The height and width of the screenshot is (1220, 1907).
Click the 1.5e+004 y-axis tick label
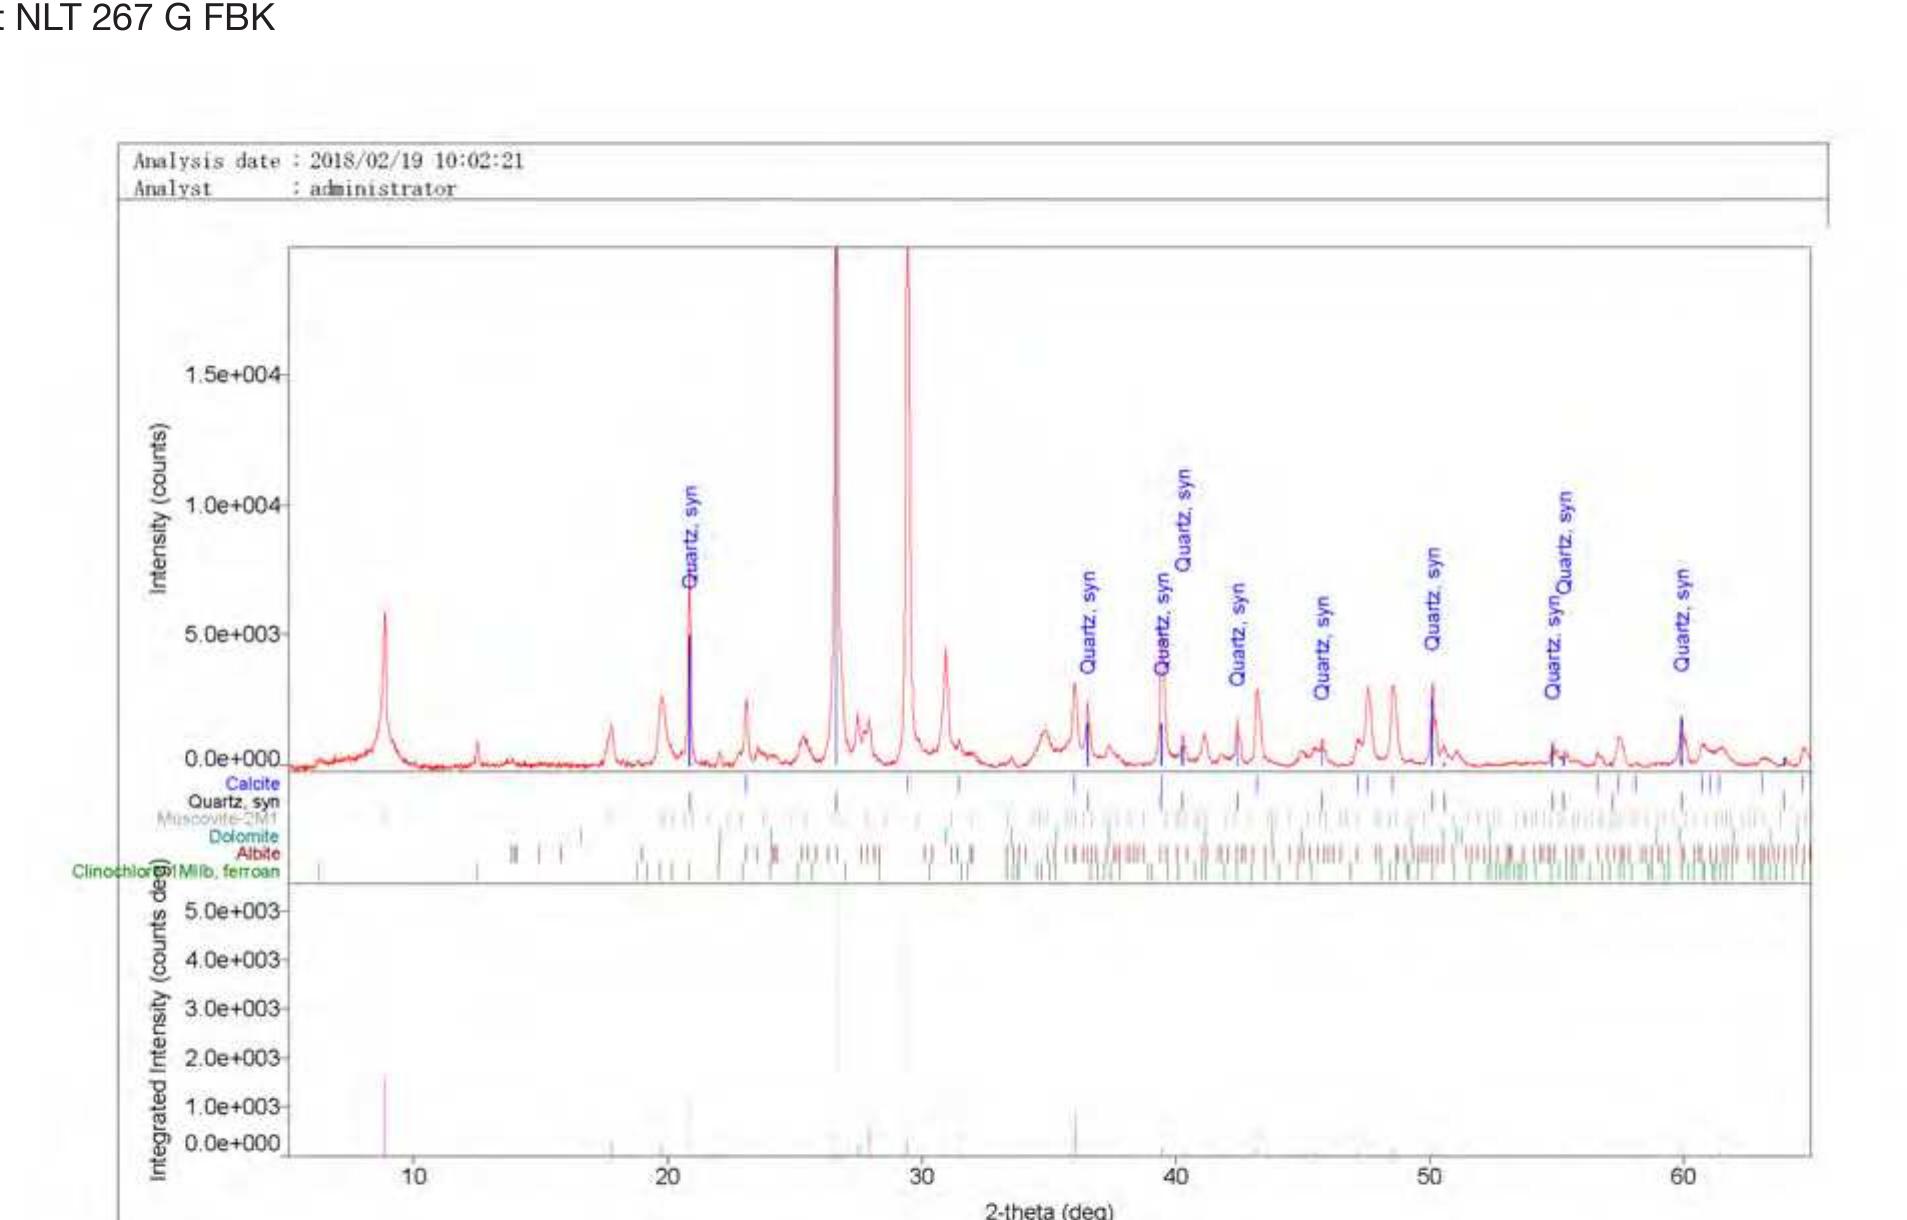[x=232, y=375]
